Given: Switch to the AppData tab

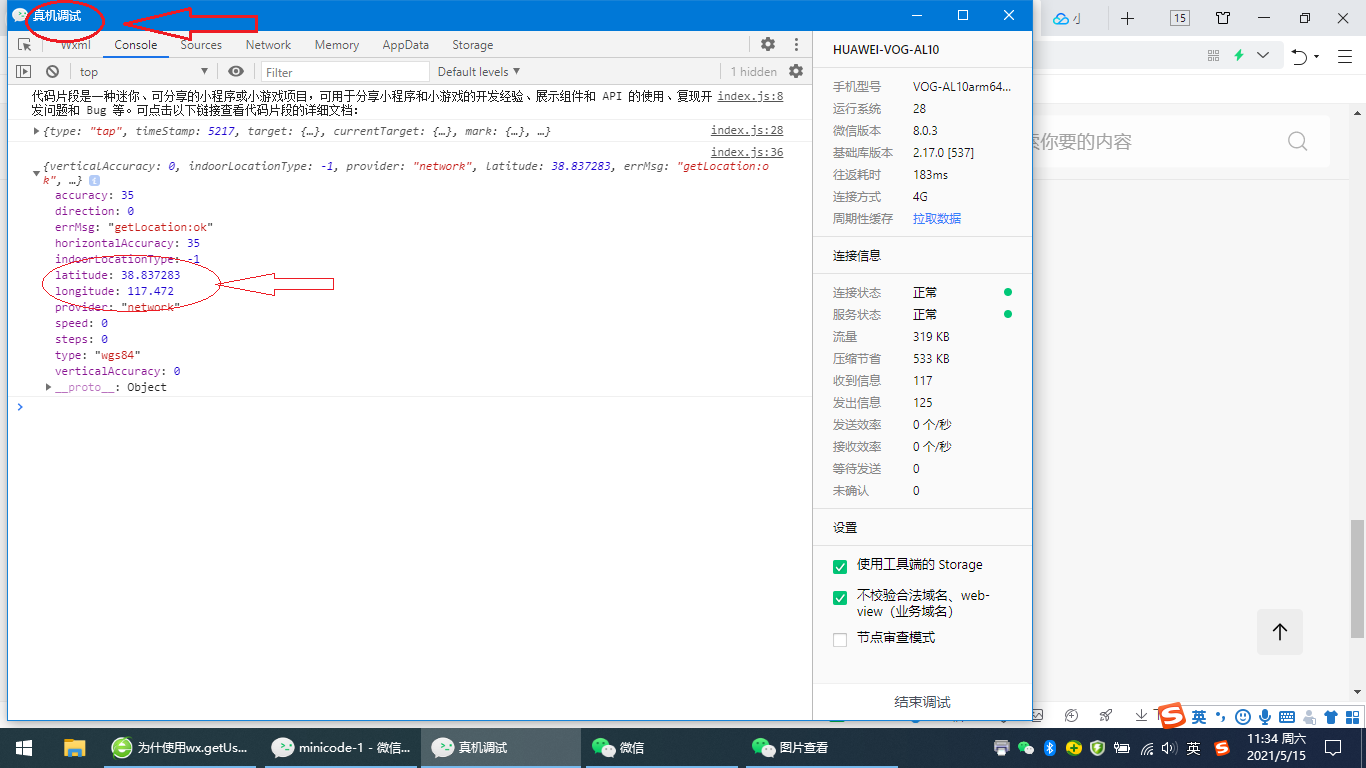Looking at the screenshot, I should coord(405,45).
